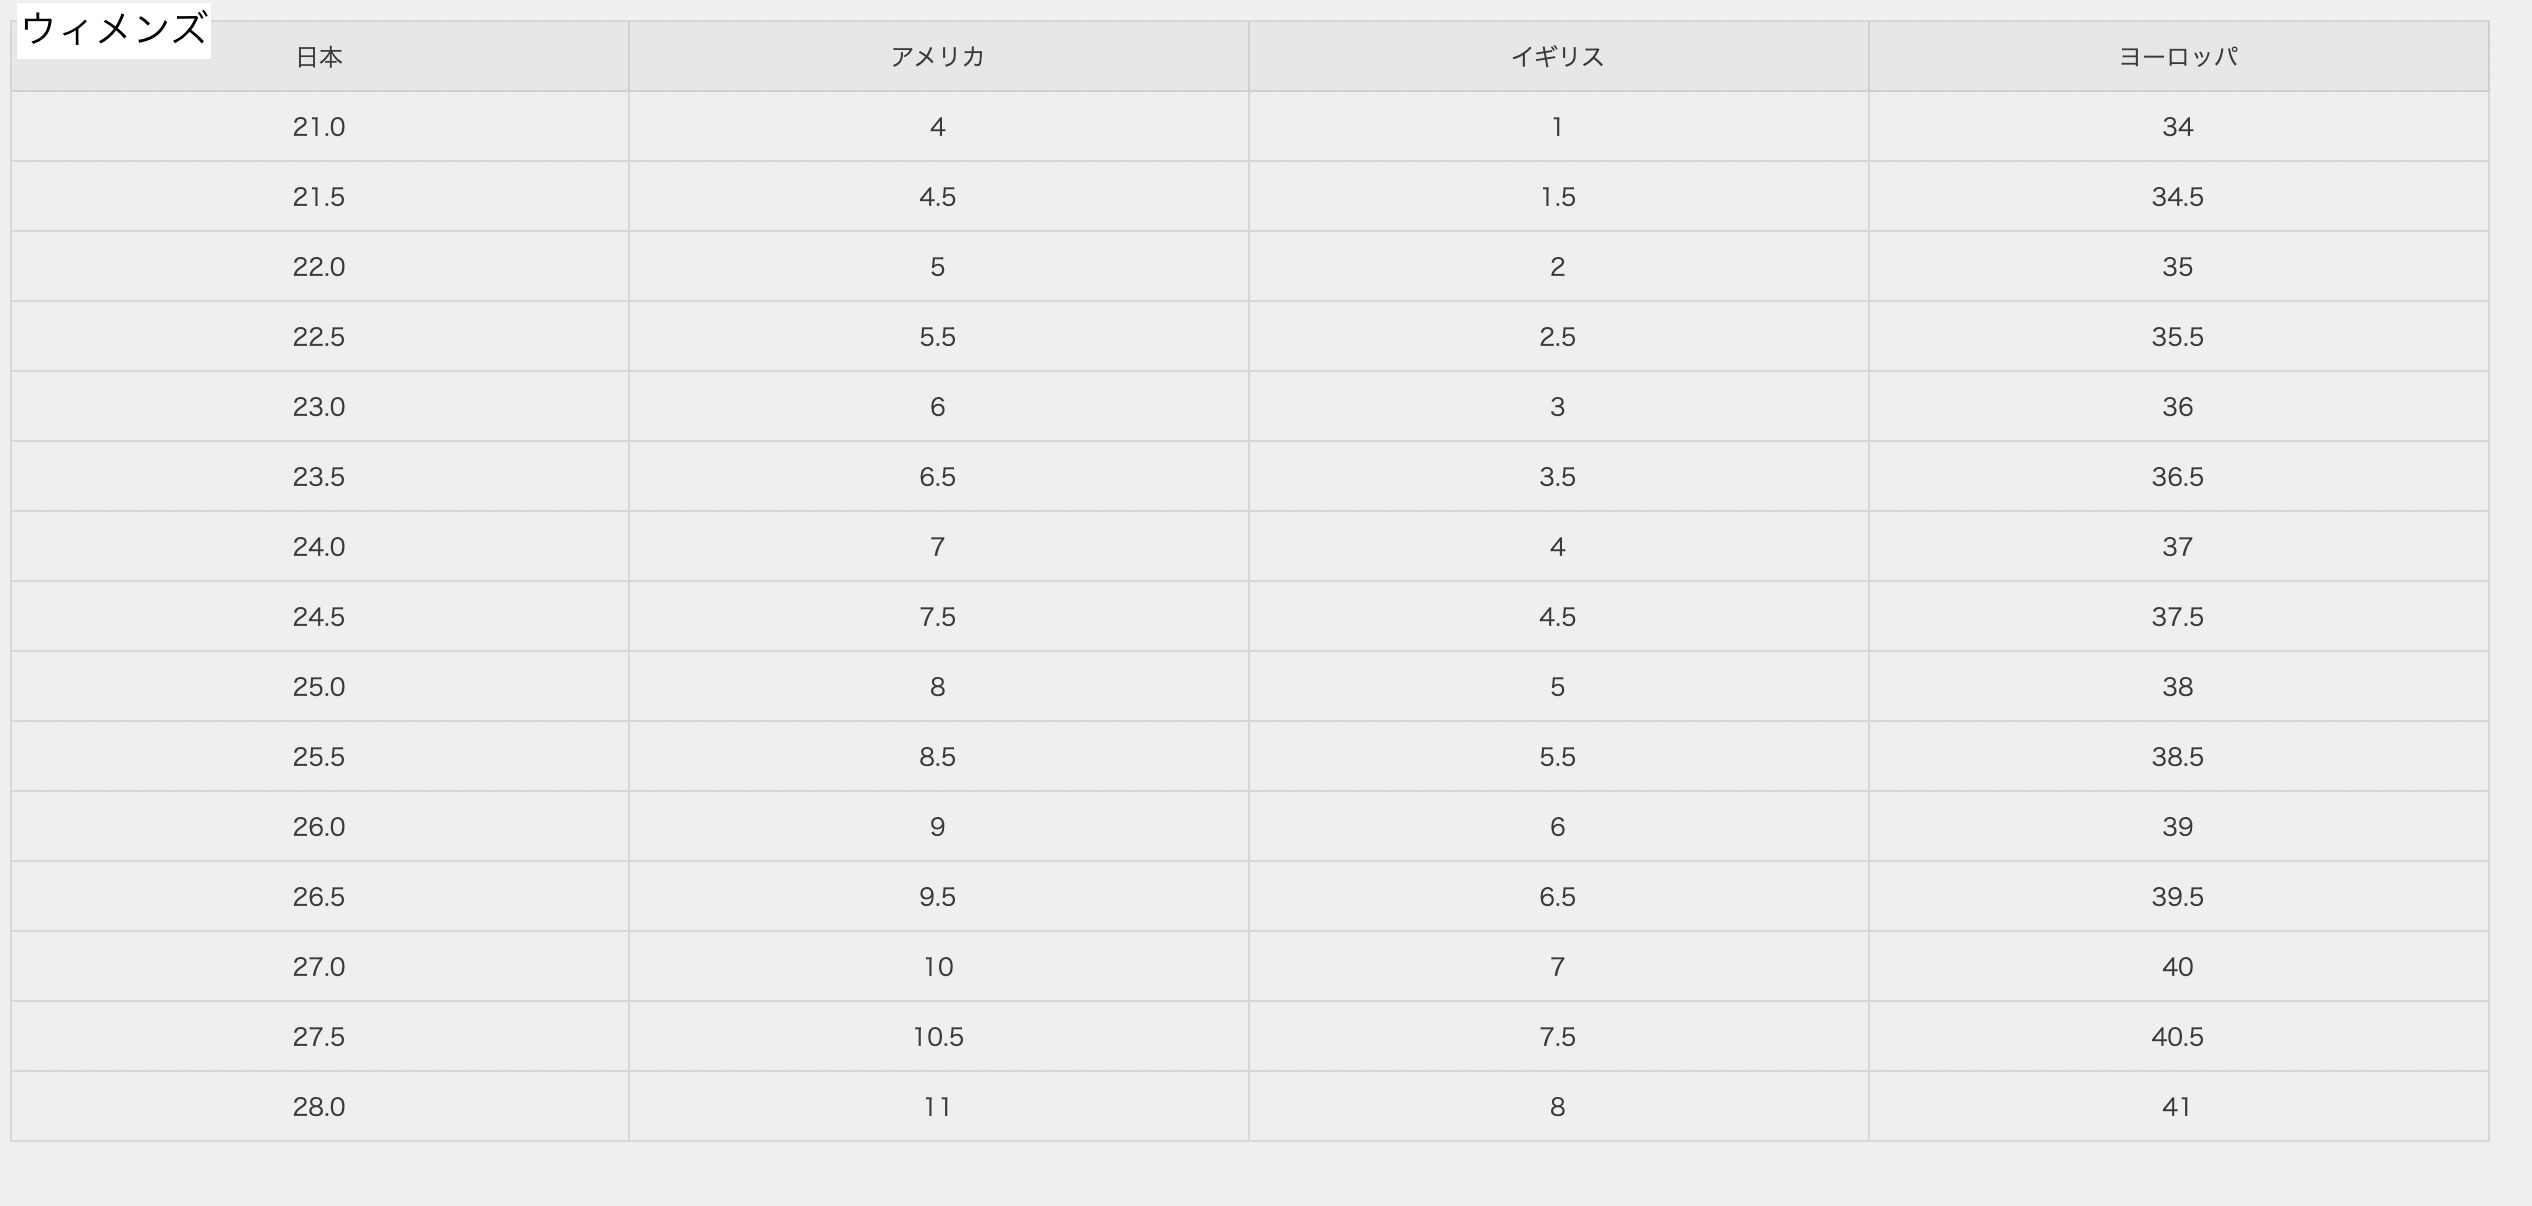The height and width of the screenshot is (1206, 2532).
Task: Click the Japan size 23.5 cell
Action: point(320,477)
